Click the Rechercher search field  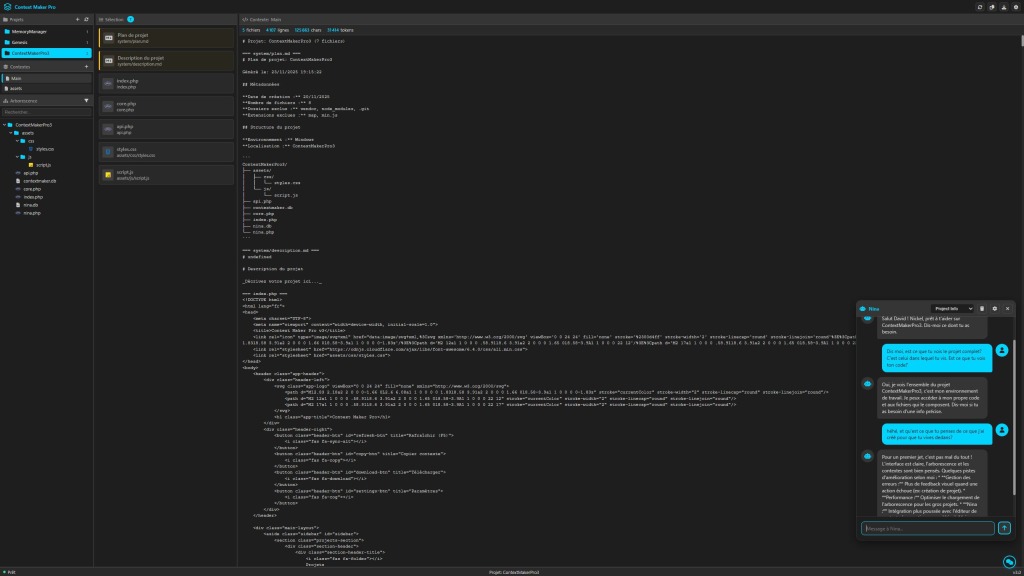click(45, 112)
